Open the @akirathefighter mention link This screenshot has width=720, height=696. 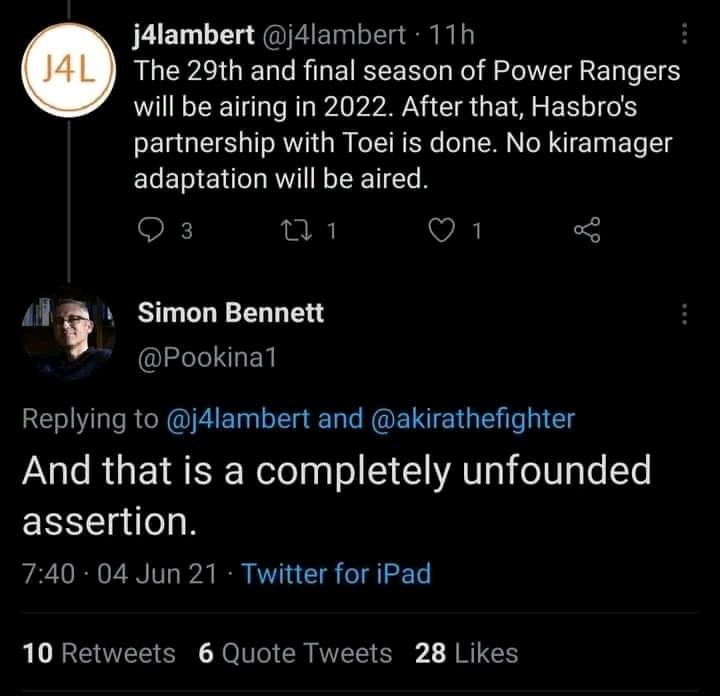coord(473,418)
